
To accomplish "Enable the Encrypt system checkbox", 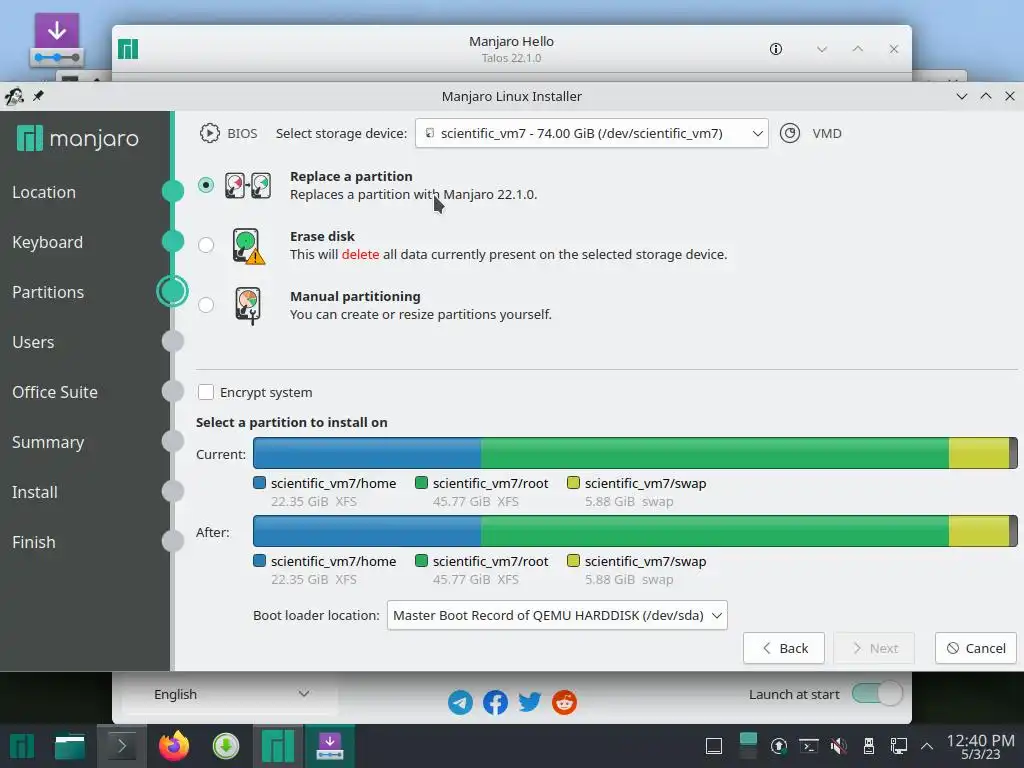I will (x=206, y=392).
